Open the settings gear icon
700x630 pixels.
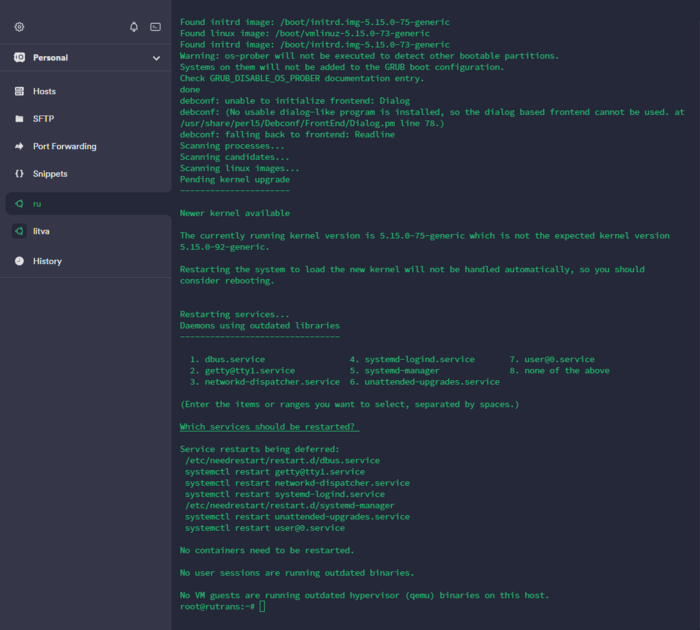(x=19, y=27)
